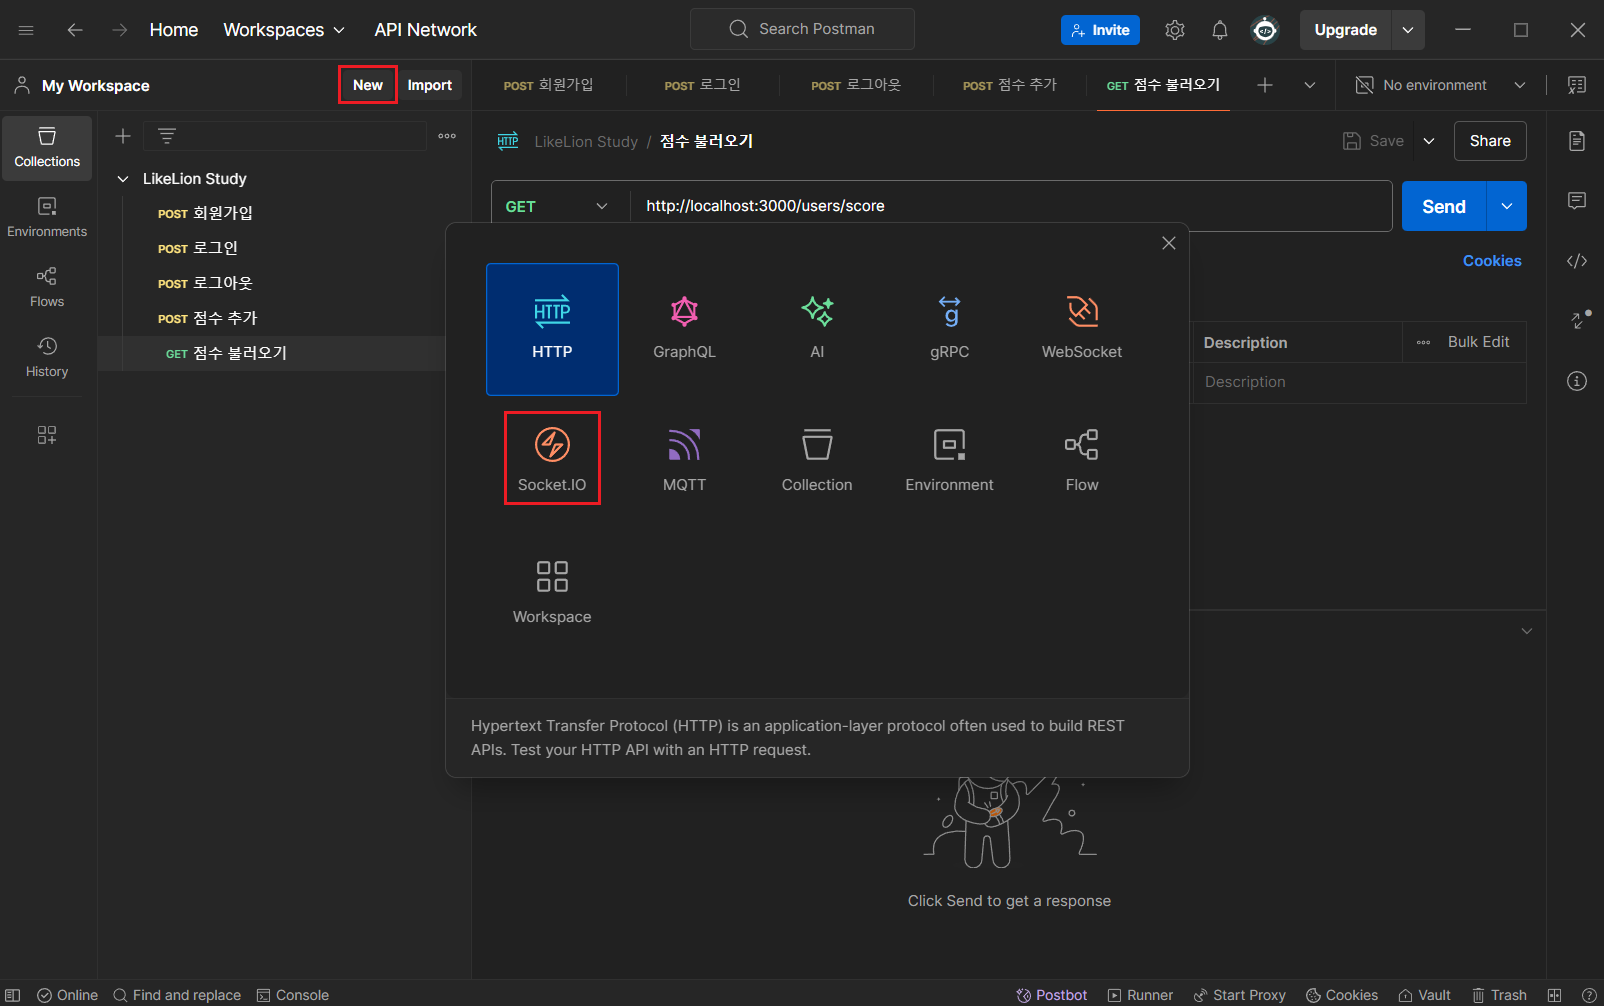The image size is (1604, 1006).
Task: Open the environment quick look icon
Action: (1577, 85)
